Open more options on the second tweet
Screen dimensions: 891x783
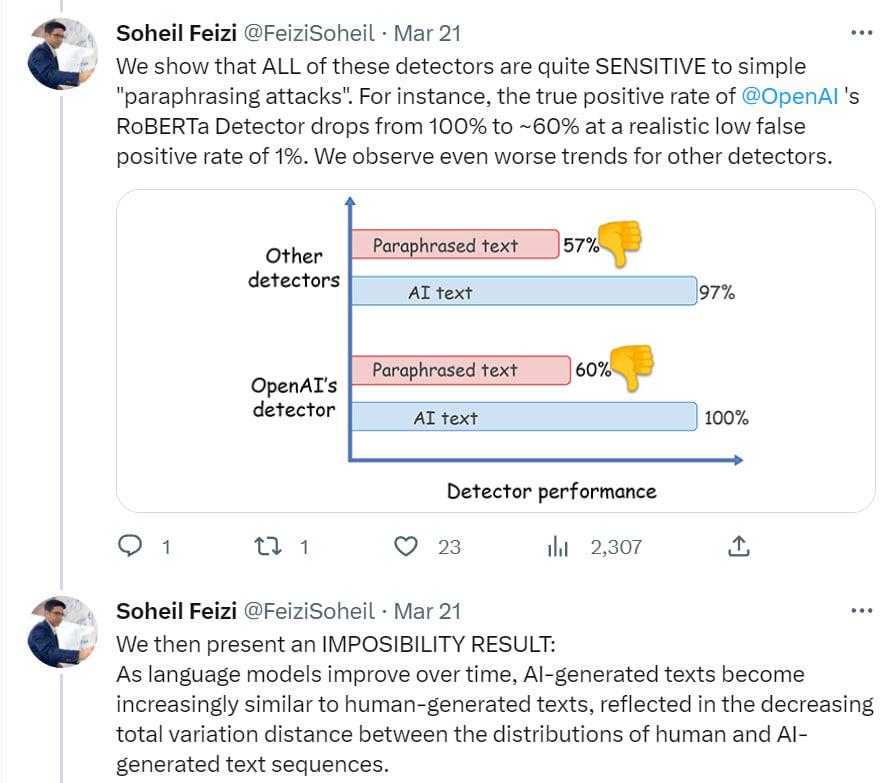coord(860,610)
